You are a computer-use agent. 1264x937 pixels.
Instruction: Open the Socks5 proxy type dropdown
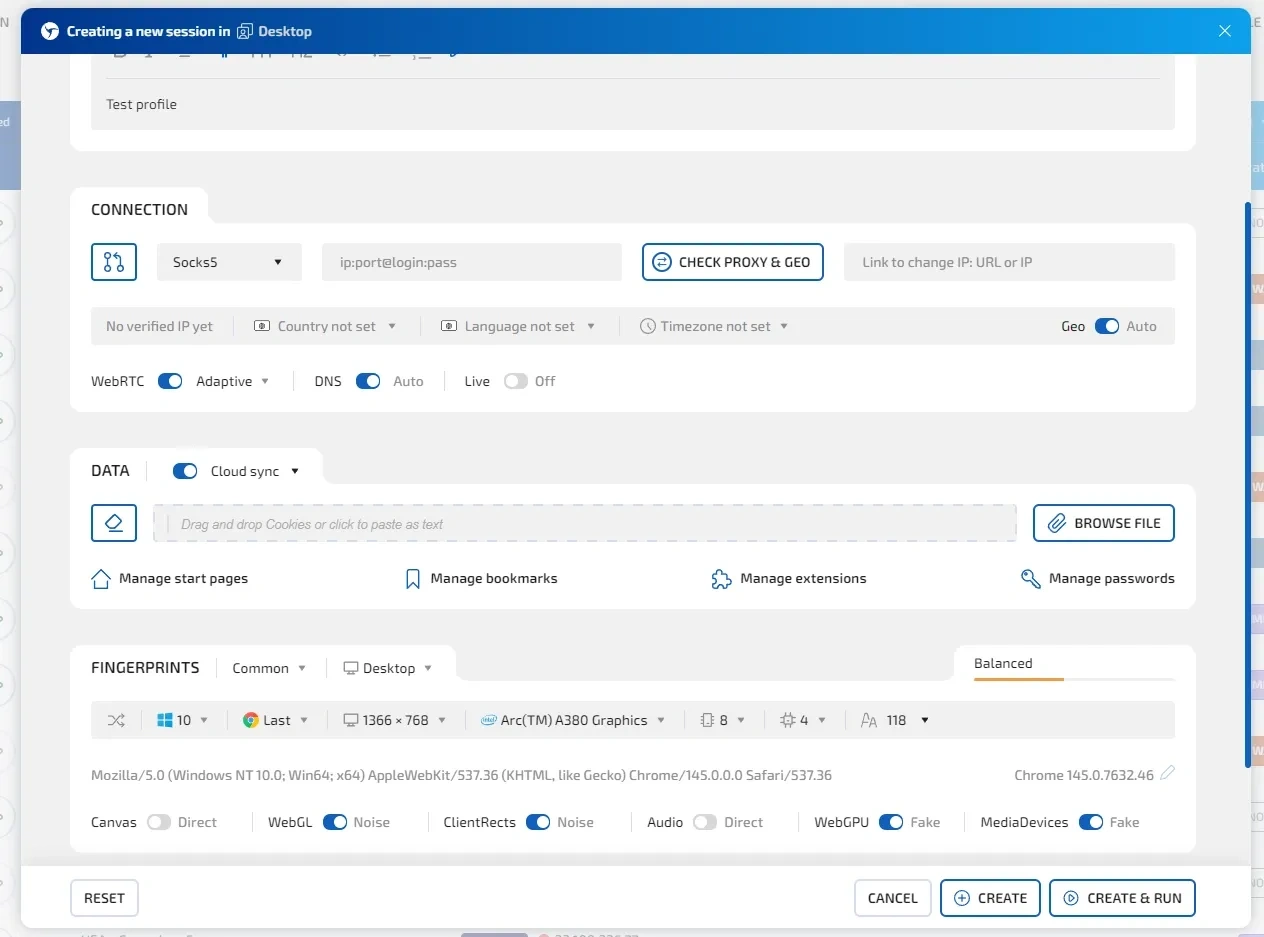(x=229, y=262)
